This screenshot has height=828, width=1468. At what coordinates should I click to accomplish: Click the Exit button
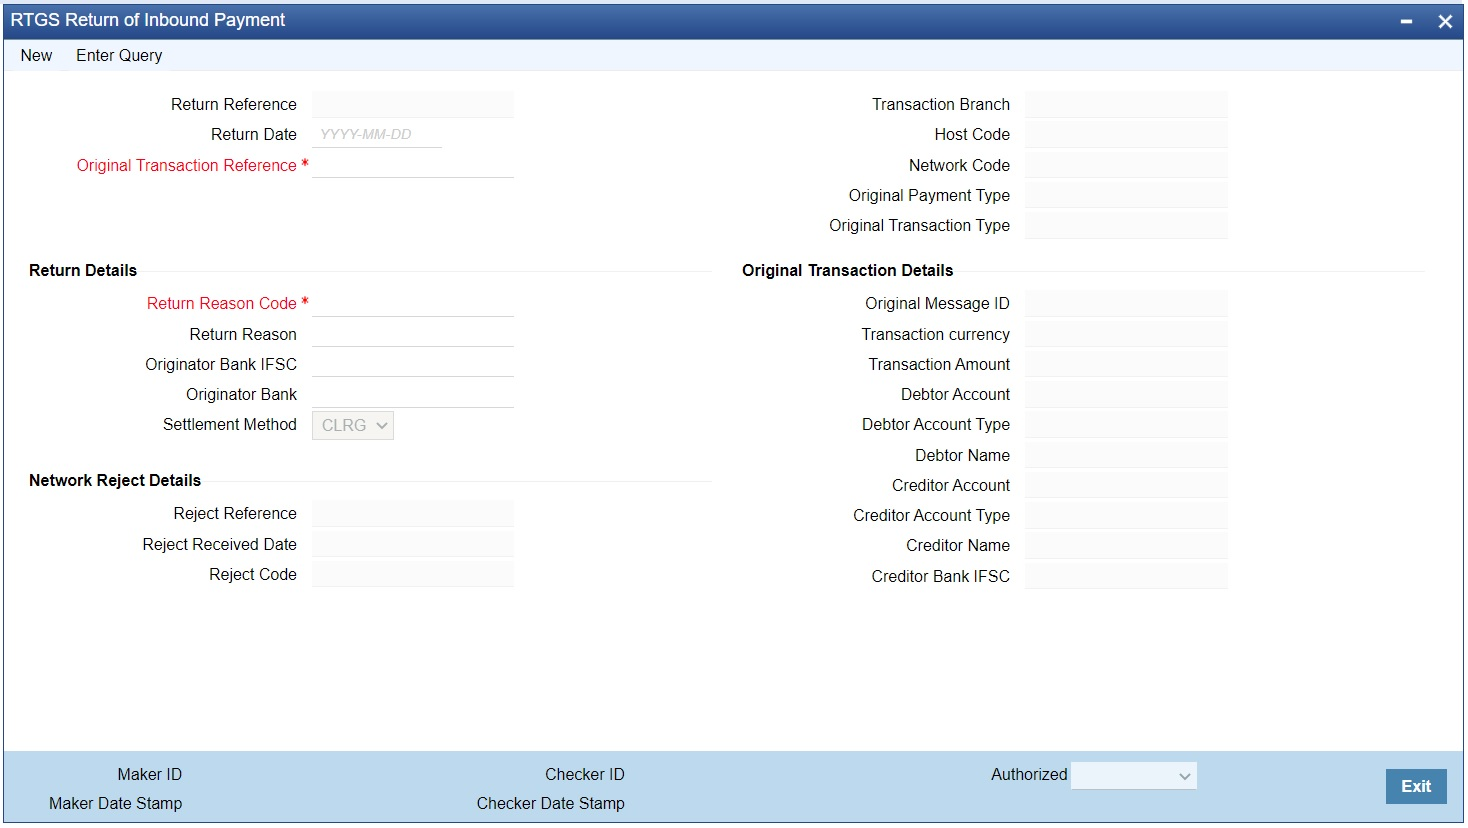coord(1416,786)
